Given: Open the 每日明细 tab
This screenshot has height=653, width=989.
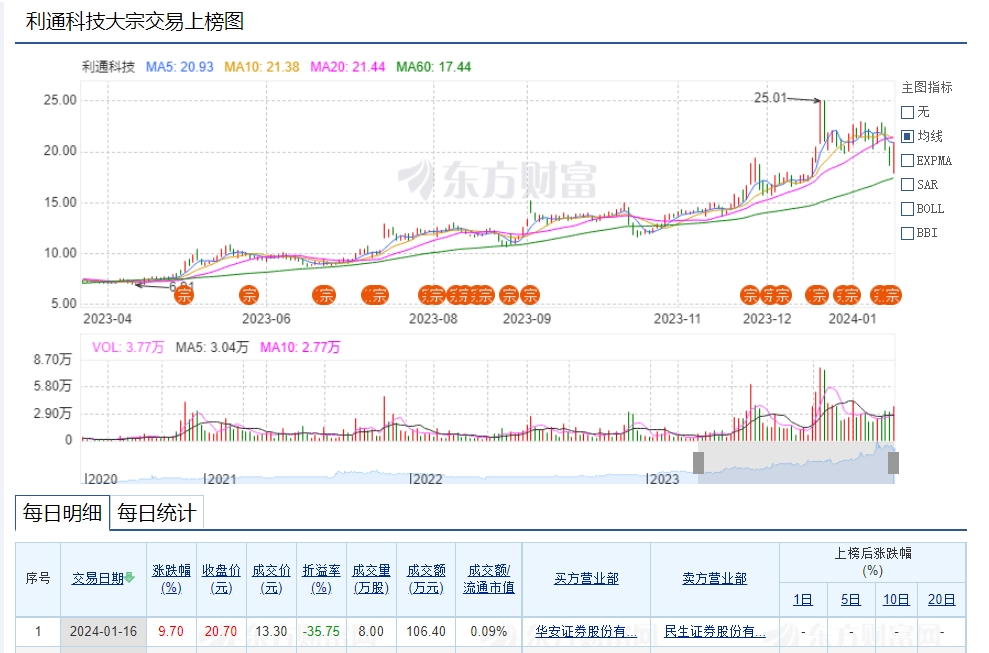Looking at the screenshot, I should (62, 514).
